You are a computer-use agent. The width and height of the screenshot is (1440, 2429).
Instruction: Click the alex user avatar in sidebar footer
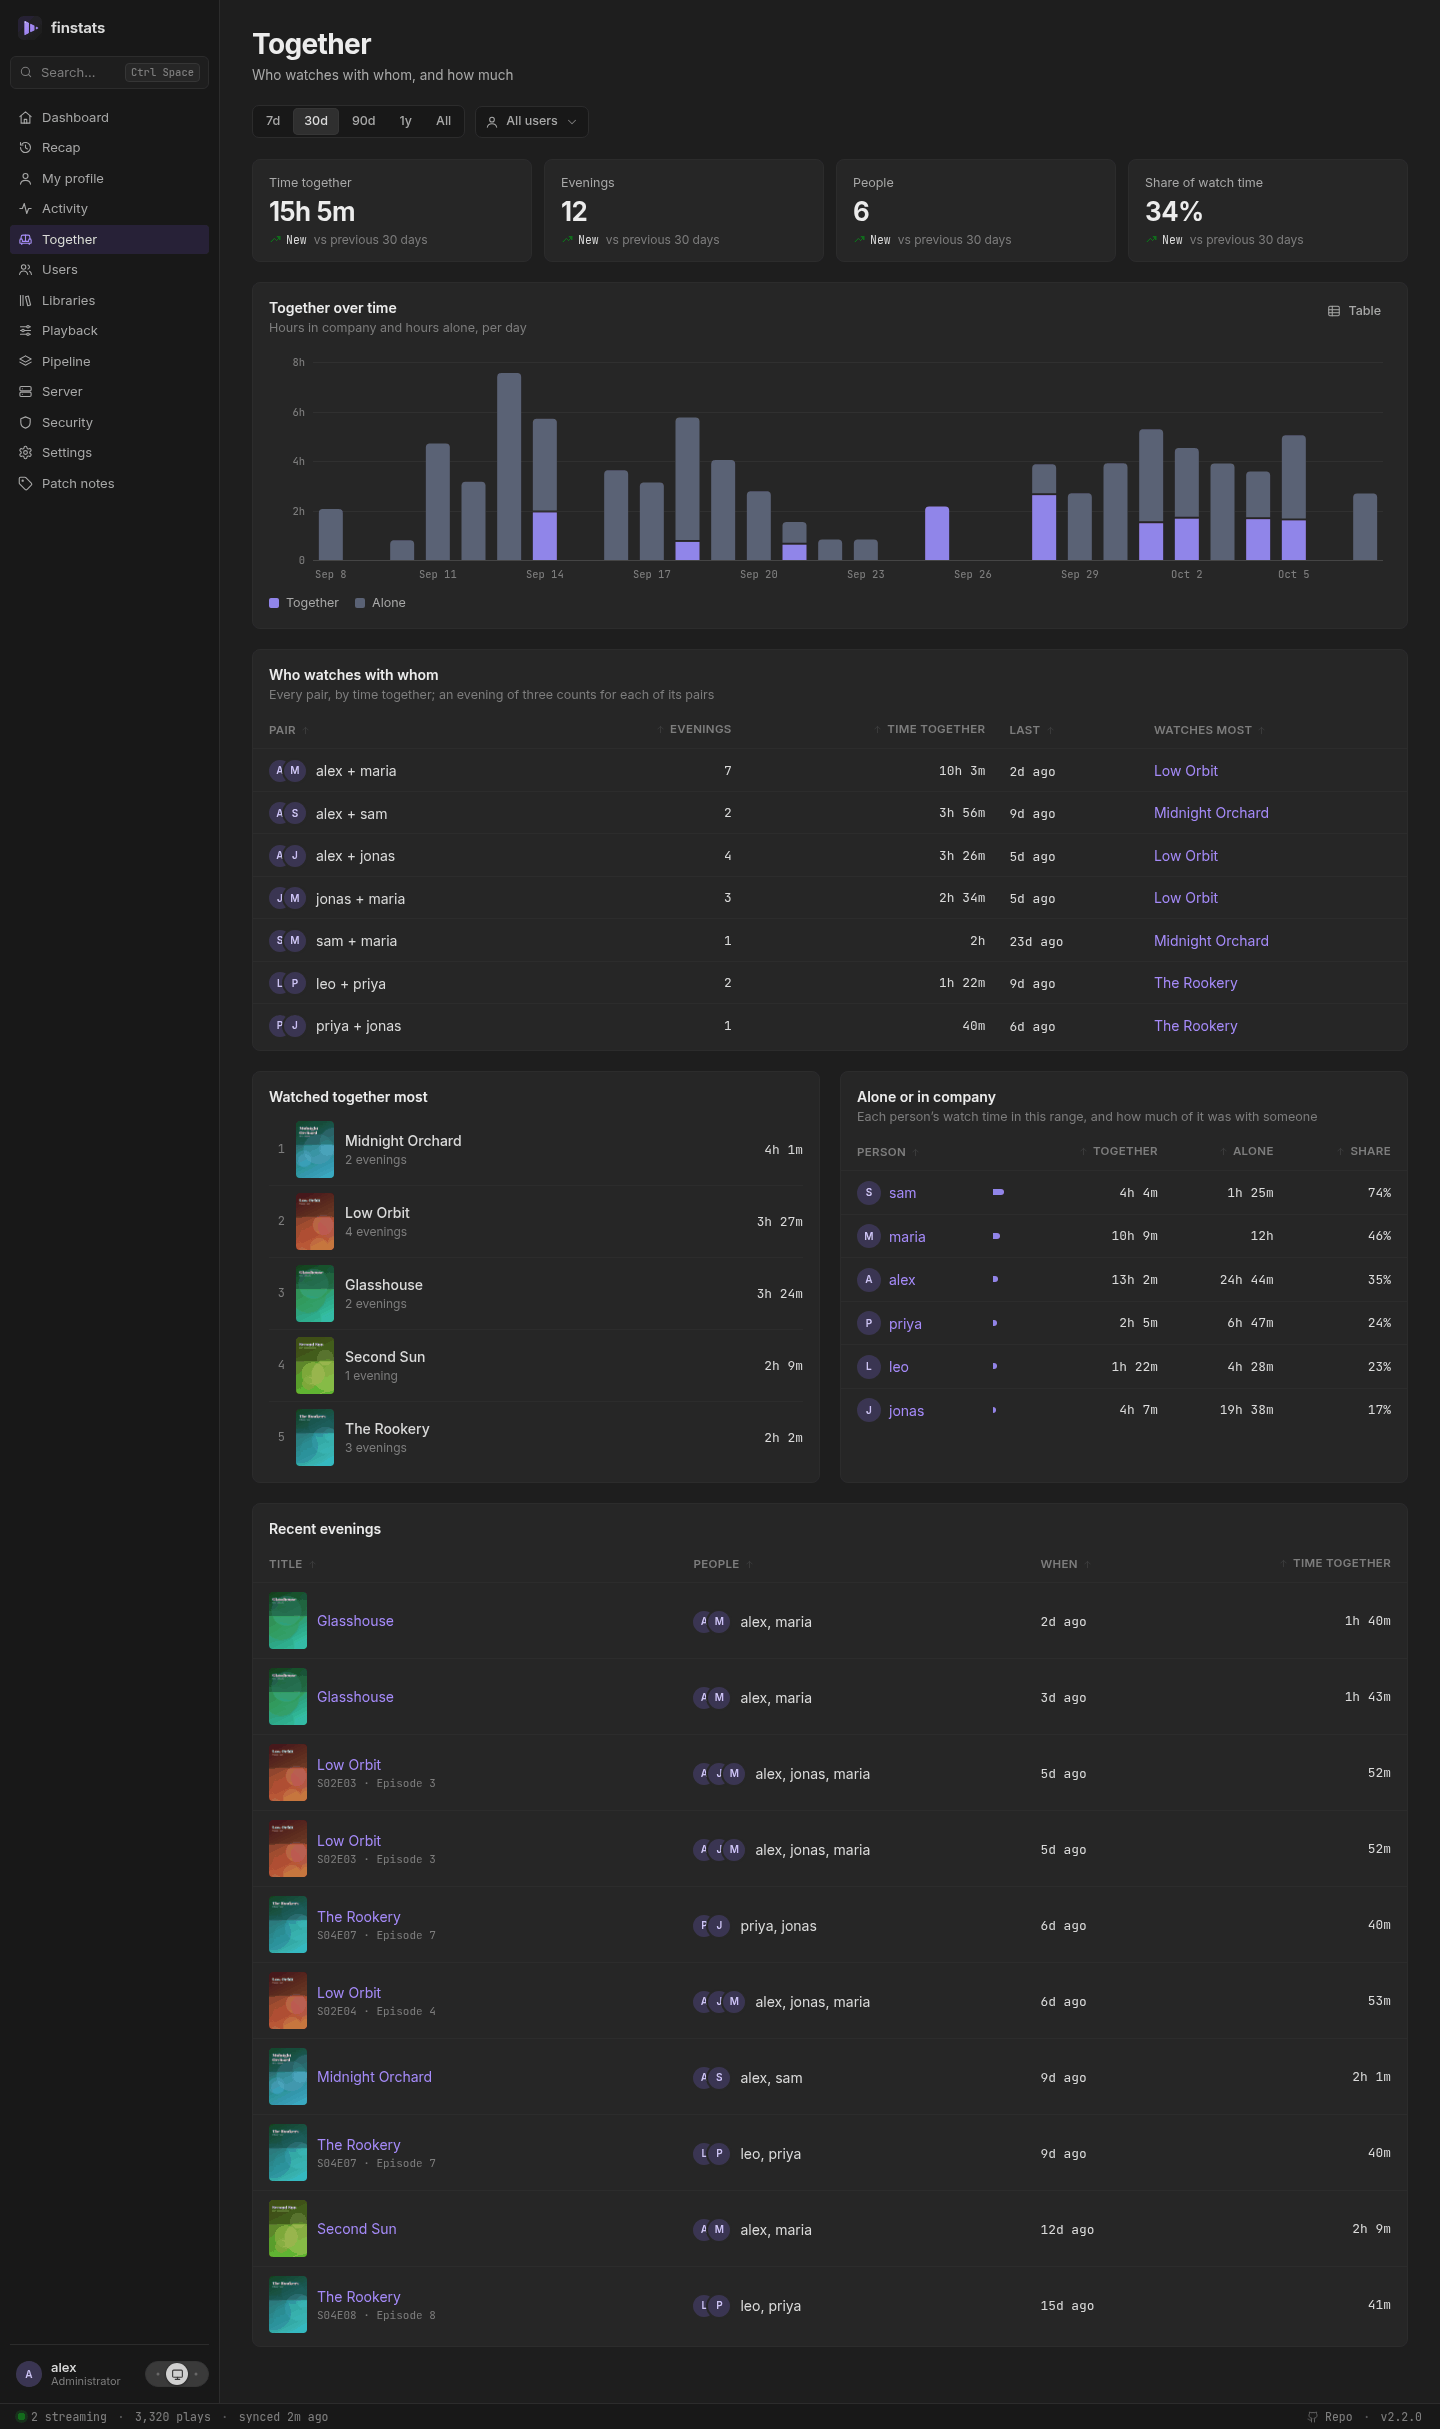[29, 2374]
